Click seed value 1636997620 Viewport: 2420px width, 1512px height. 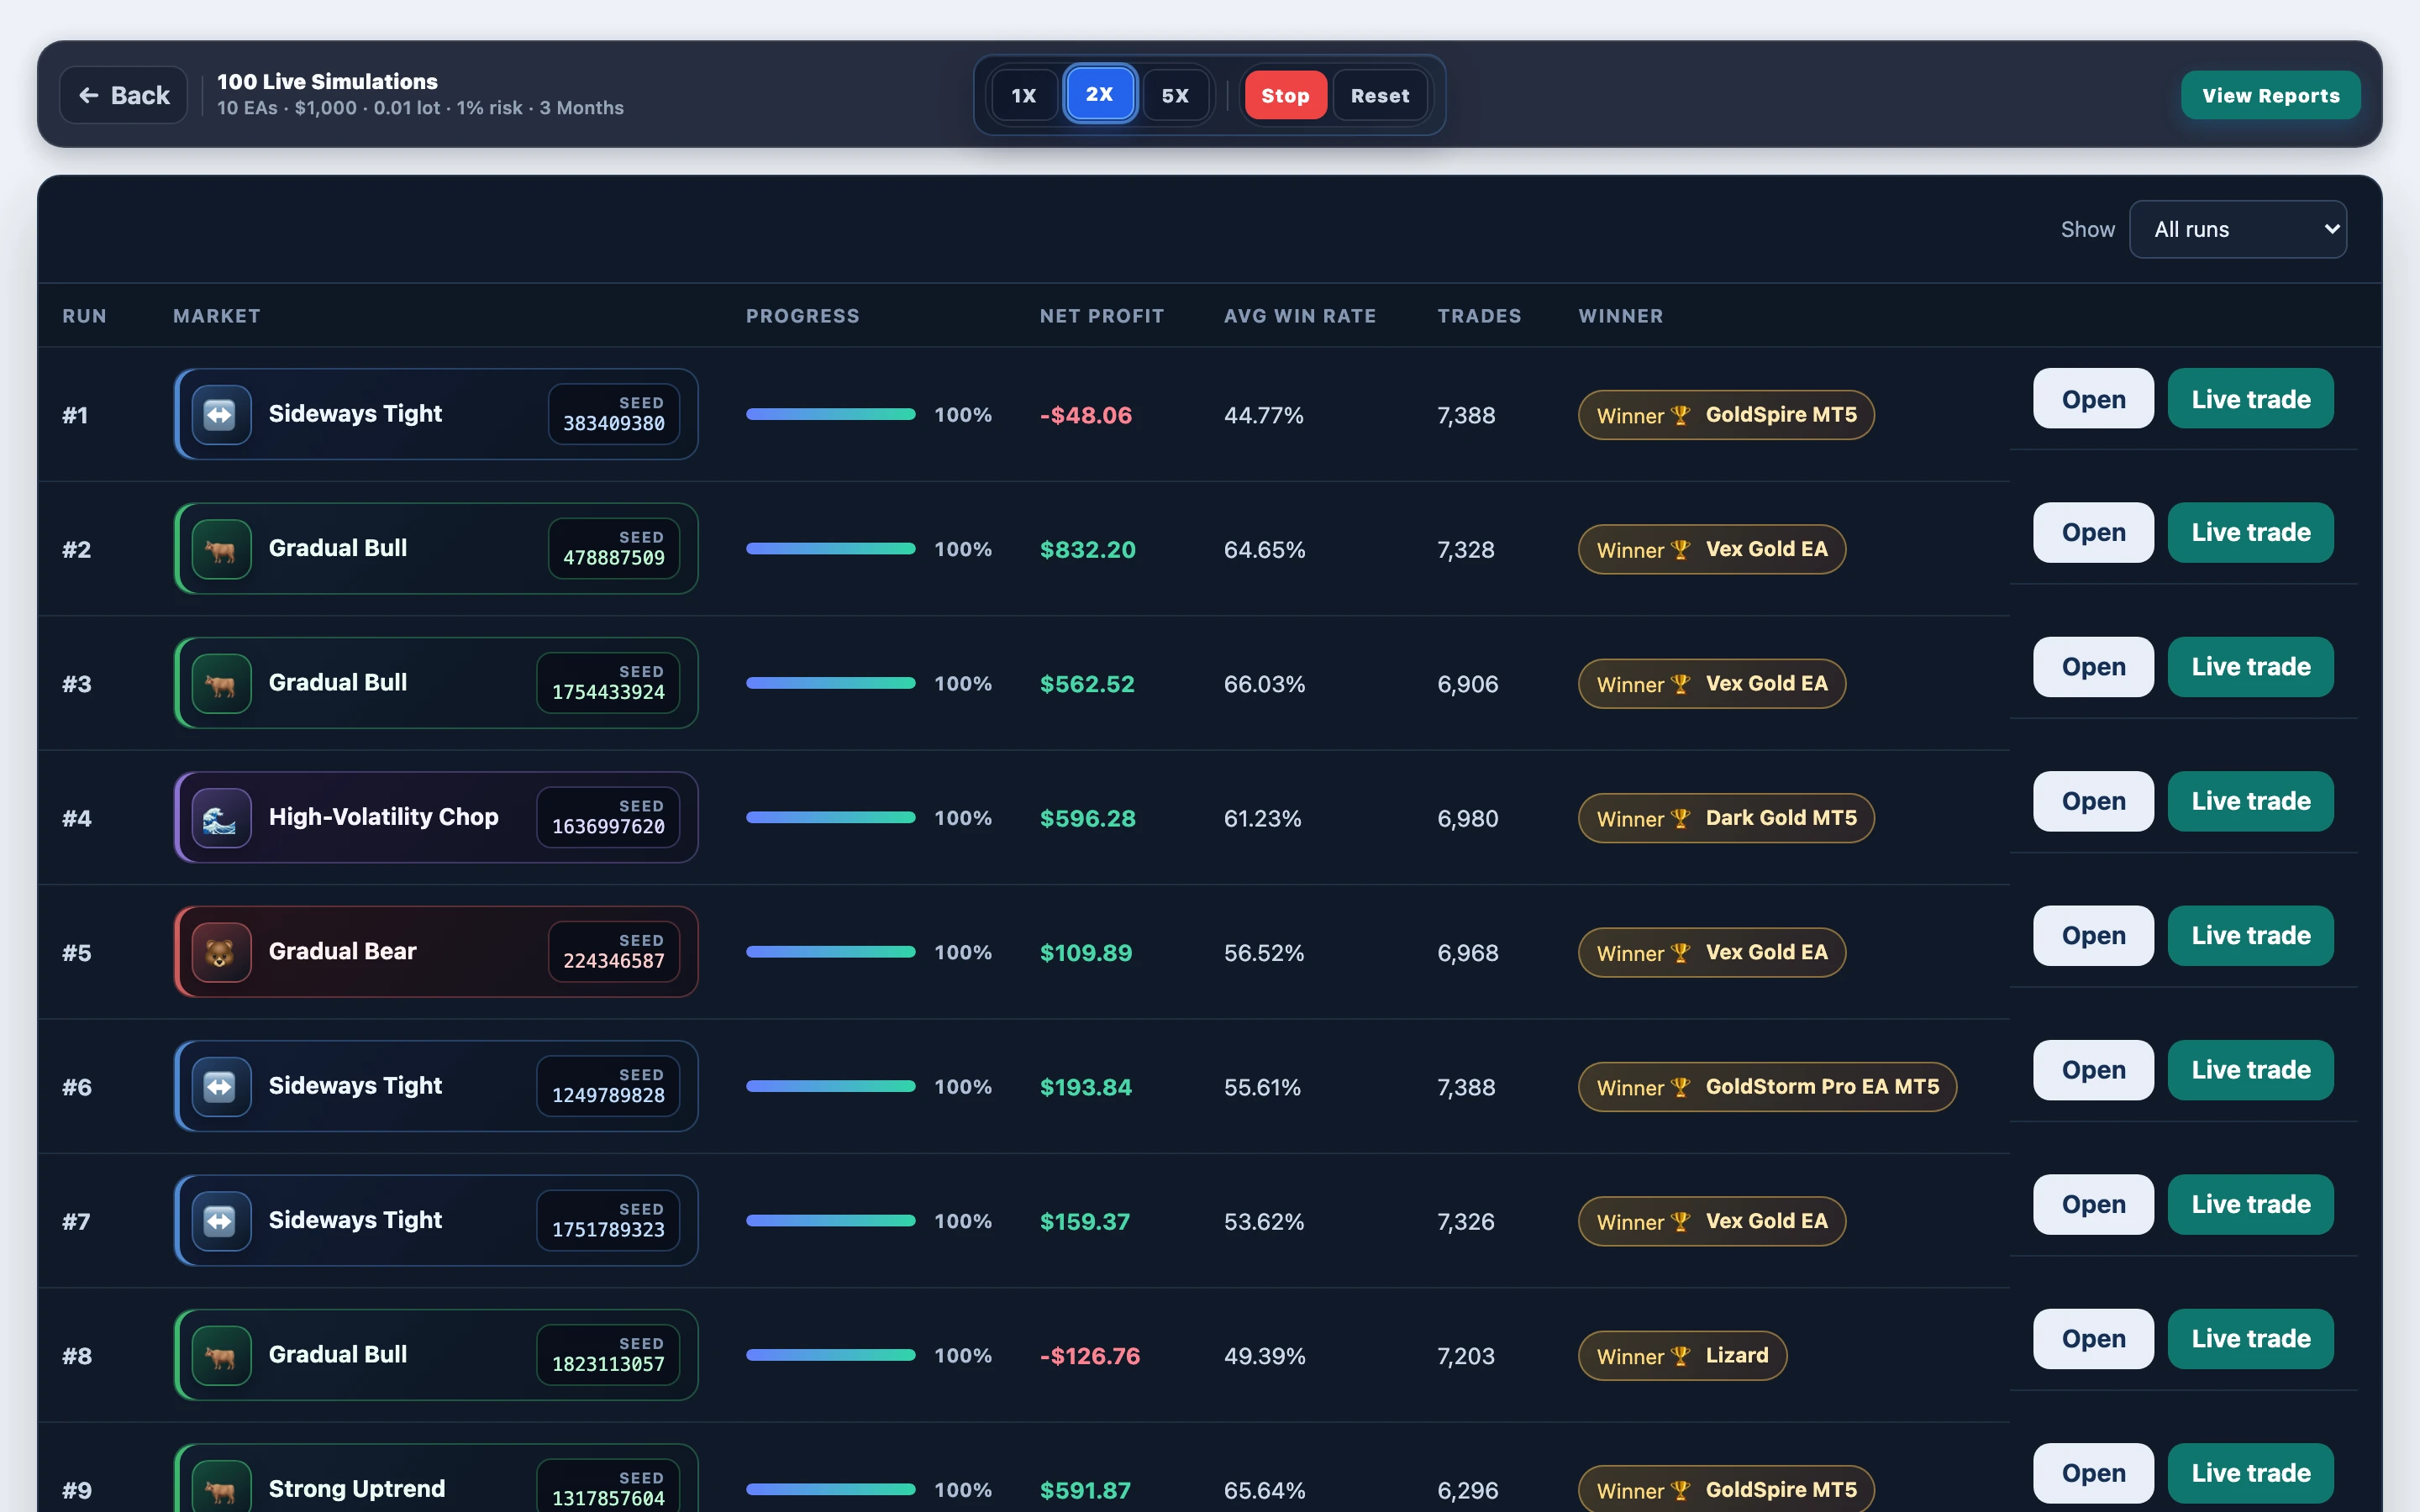(x=608, y=826)
